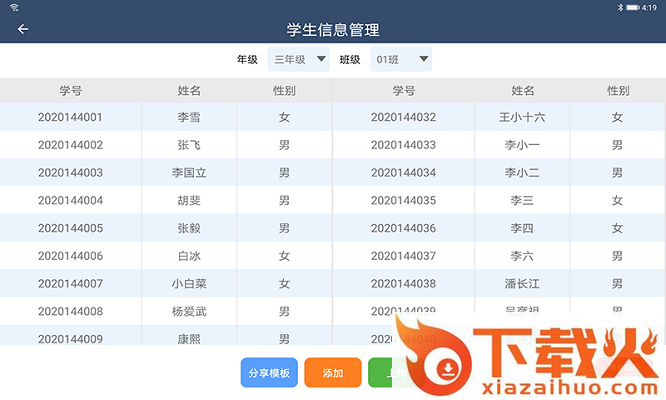This screenshot has height=400, width=666.
Task: Select student ID 2020144002 row
Action: pyautogui.click(x=70, y=145)
